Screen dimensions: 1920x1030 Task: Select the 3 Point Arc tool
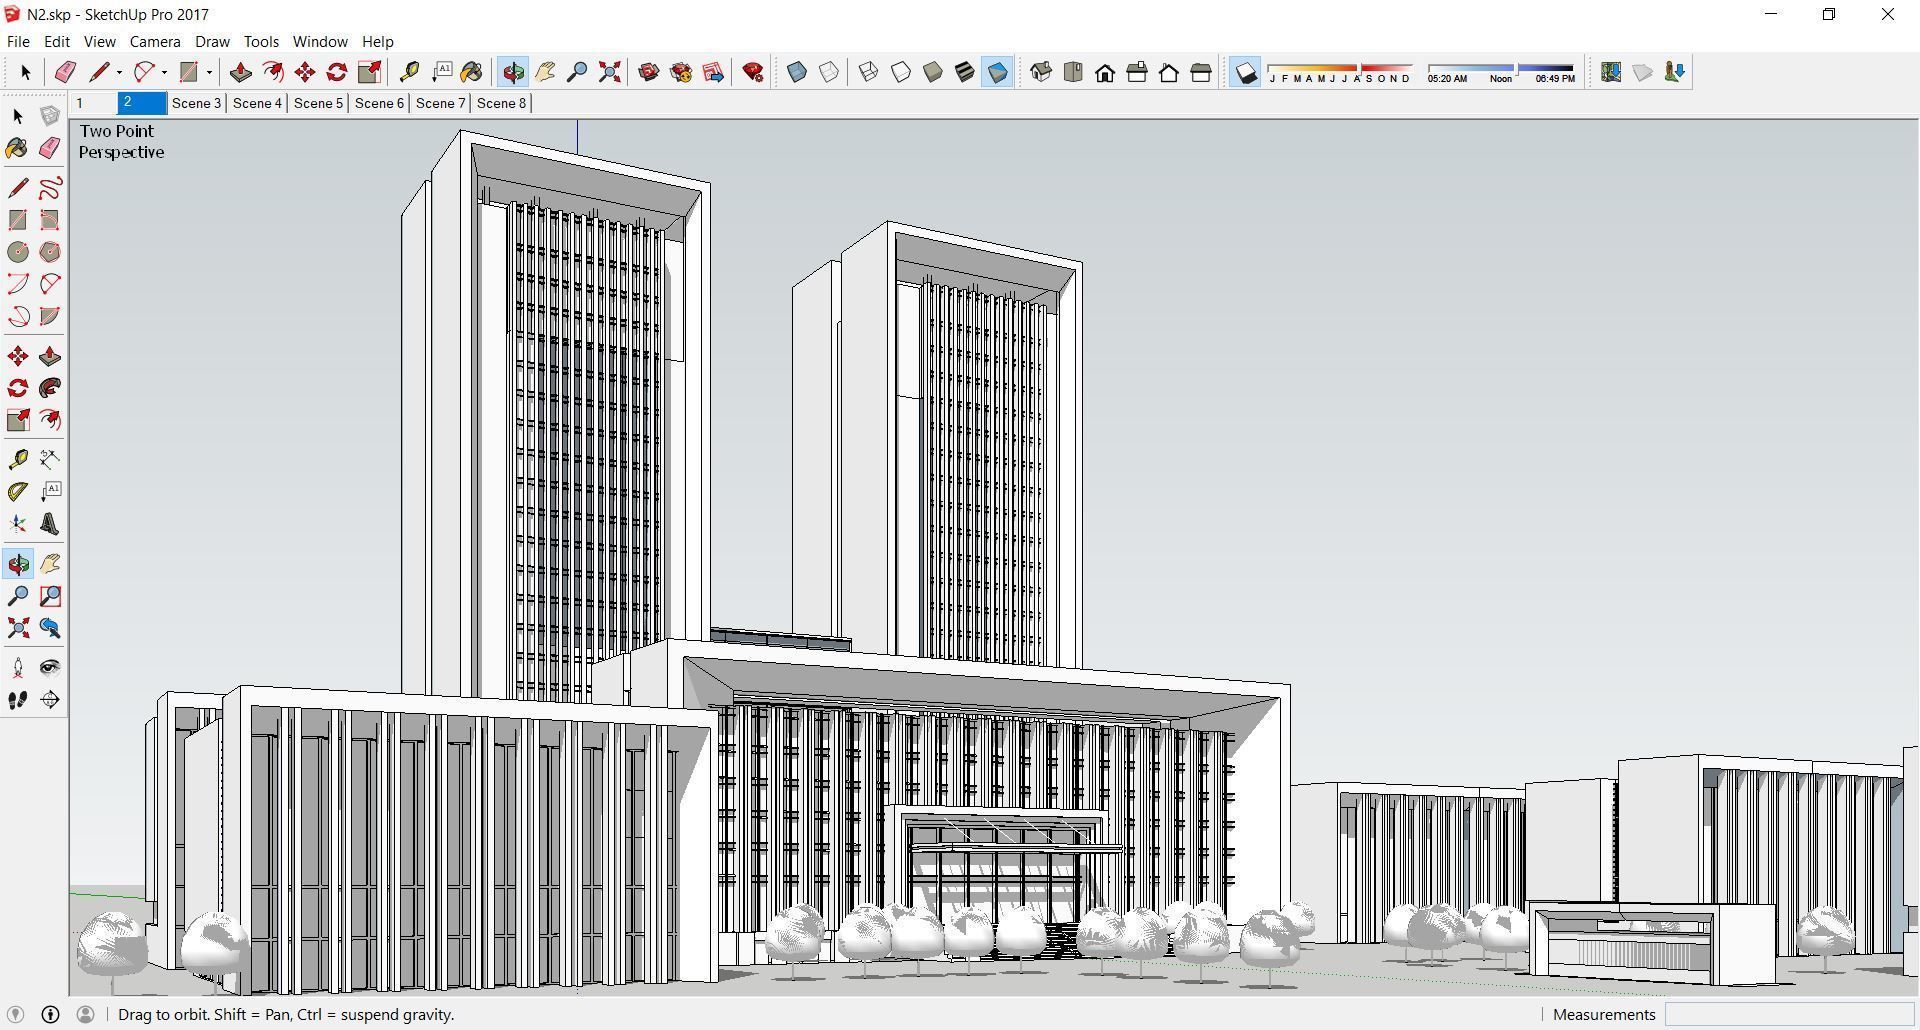18,316
